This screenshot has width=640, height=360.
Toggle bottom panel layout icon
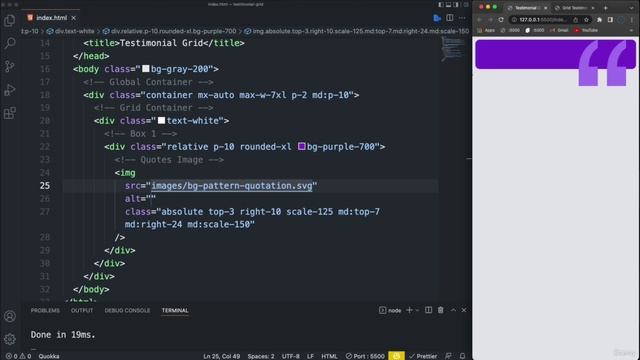pos(448,4)
